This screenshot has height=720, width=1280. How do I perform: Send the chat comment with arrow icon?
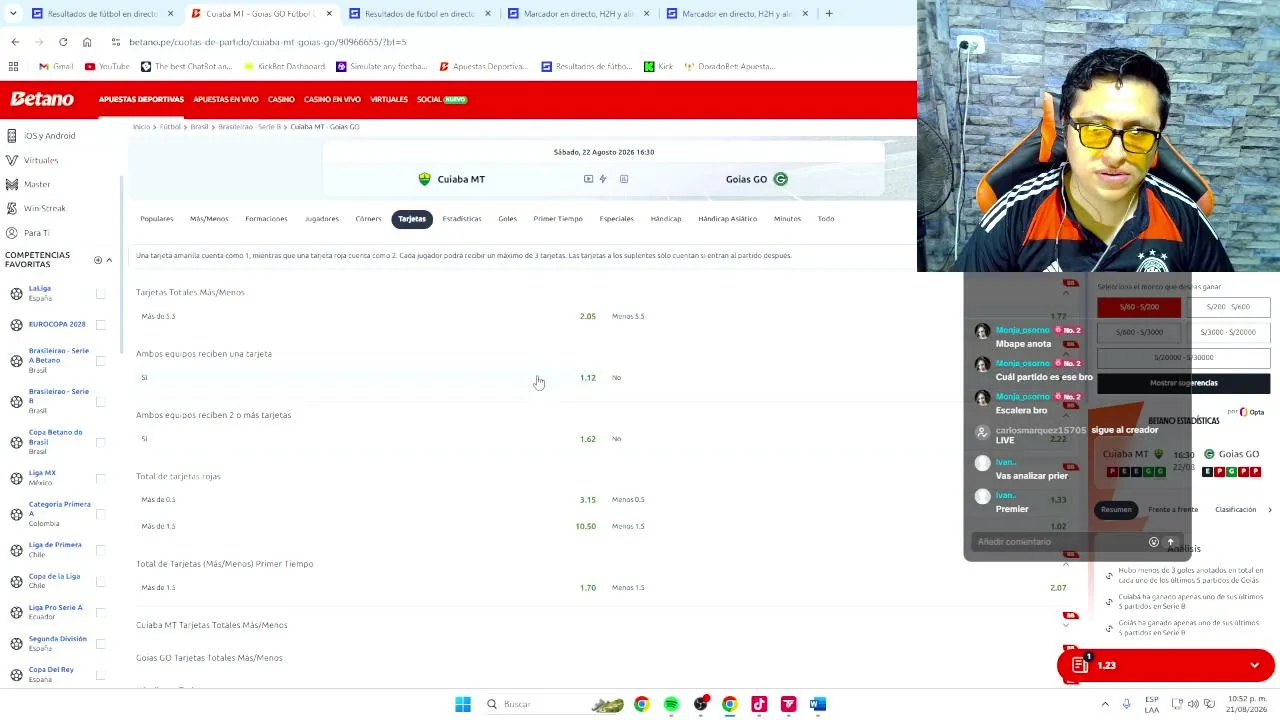pos(1171,542)
